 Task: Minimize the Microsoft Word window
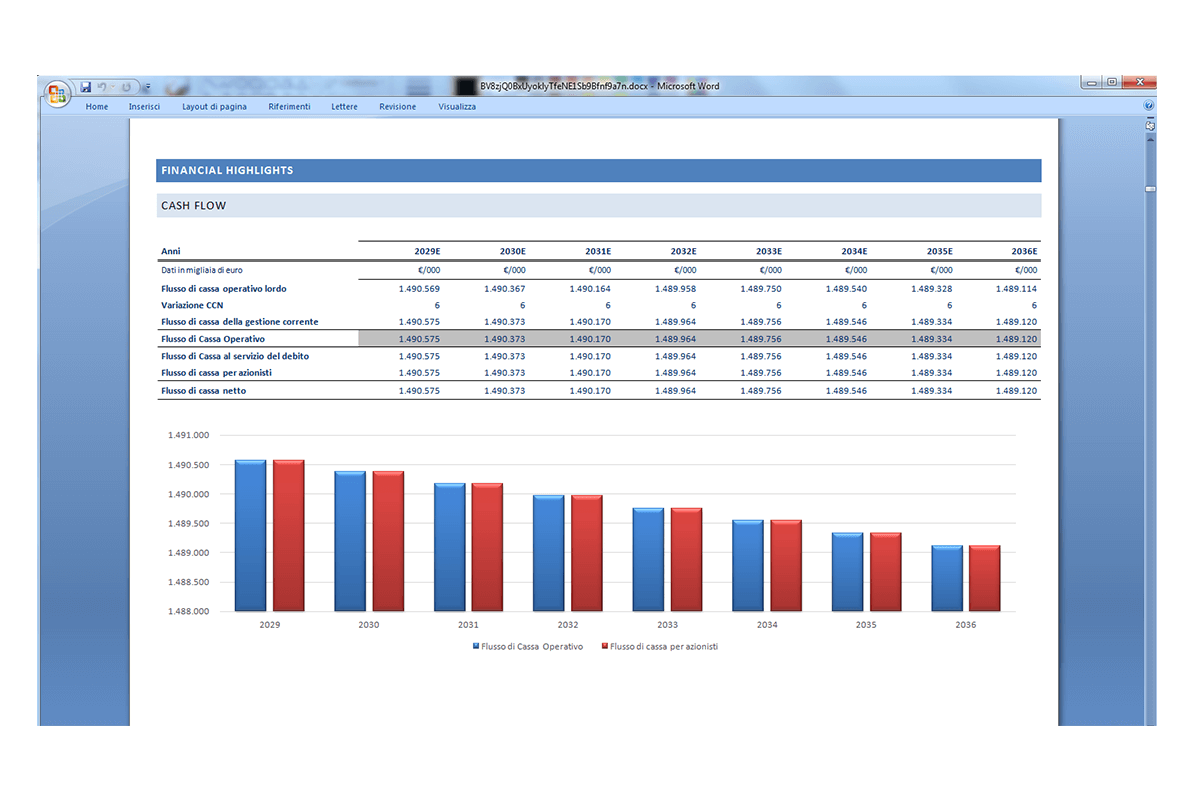coord(1091,82)
